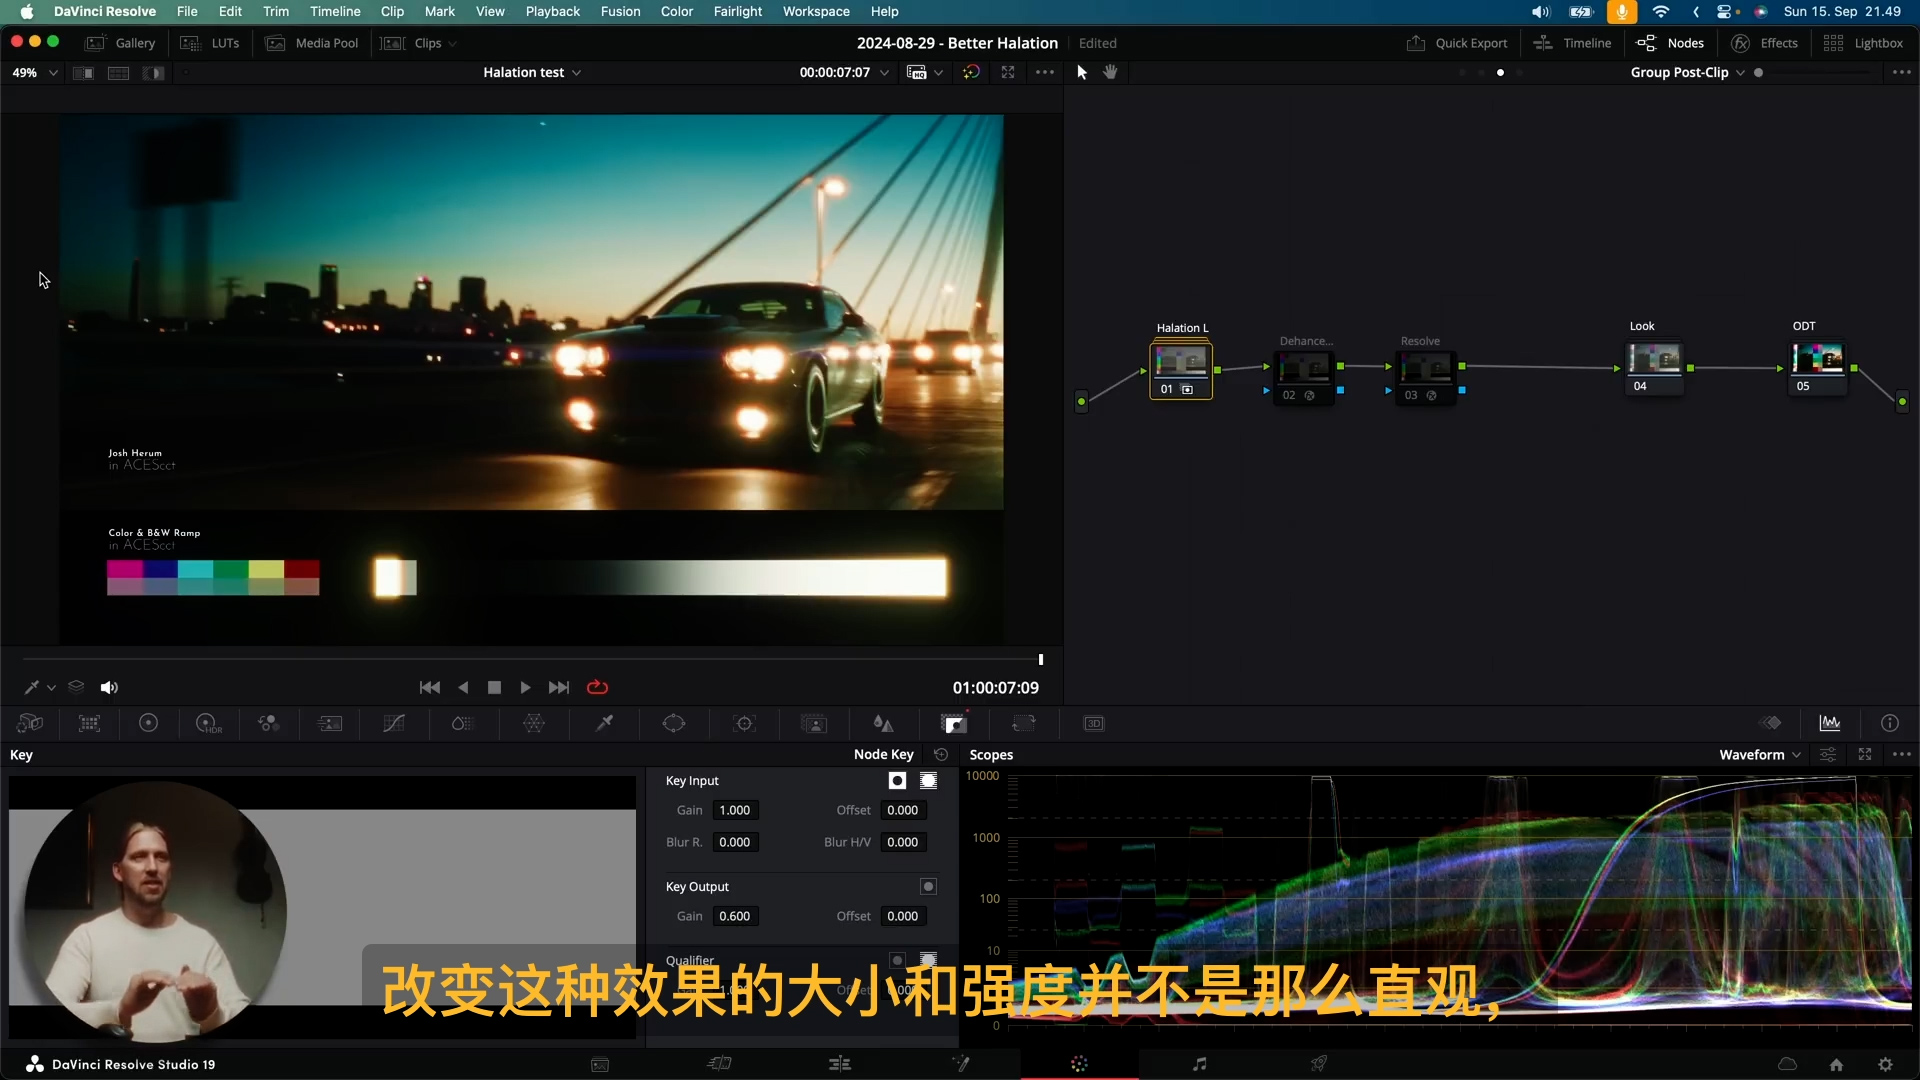Open the LUTs panel

pyautogui.click(x=210, y=43)
